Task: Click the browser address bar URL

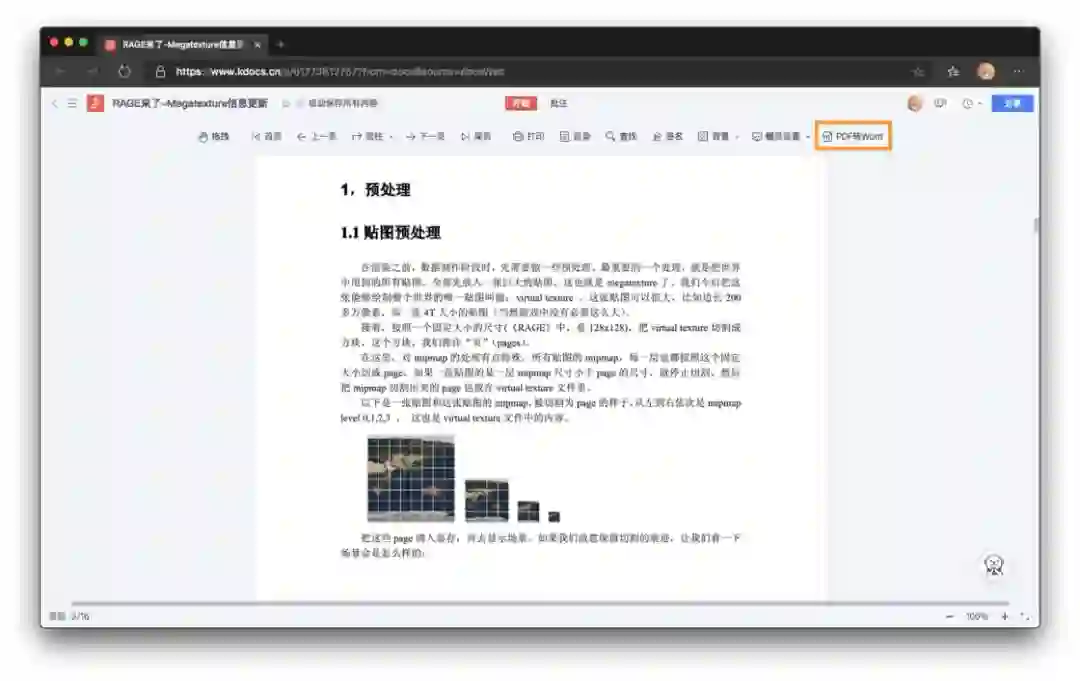Action: point(340,72)
